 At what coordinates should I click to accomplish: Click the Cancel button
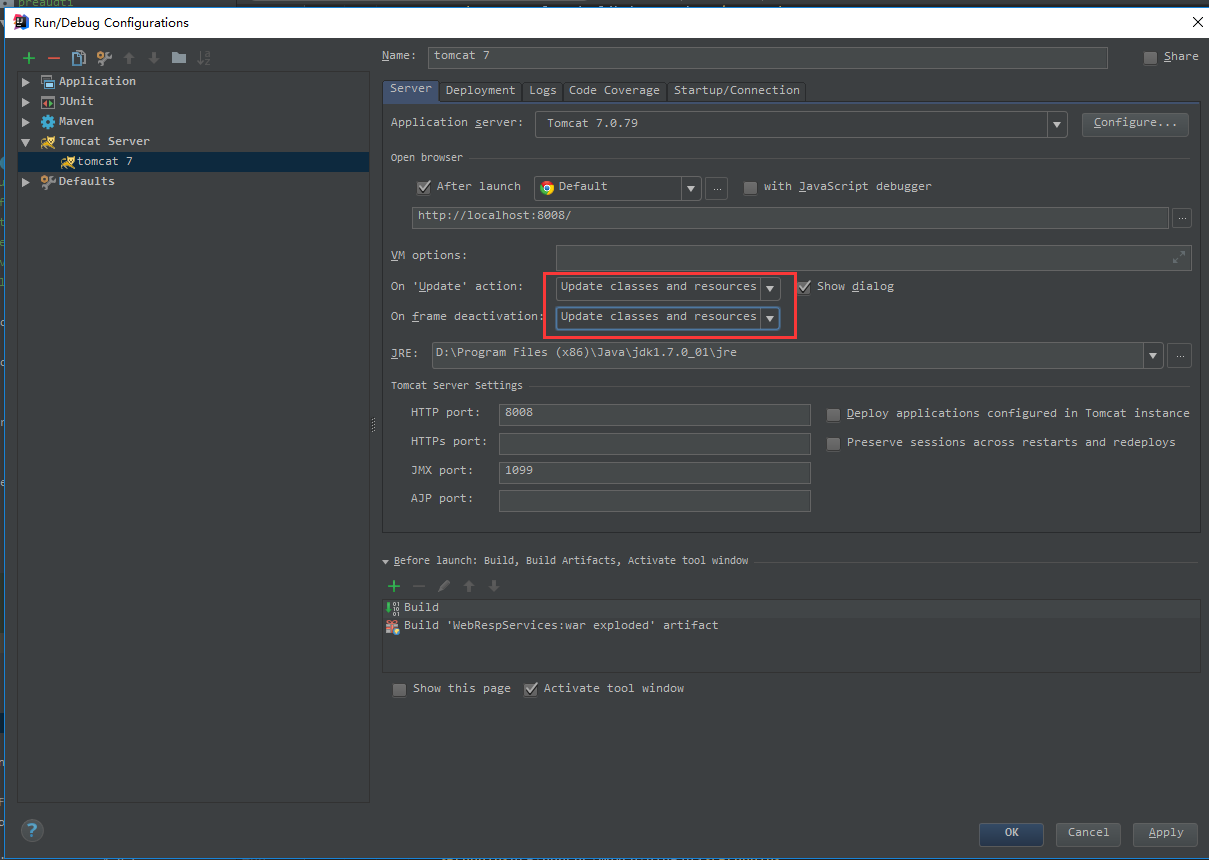[1088, 833]
